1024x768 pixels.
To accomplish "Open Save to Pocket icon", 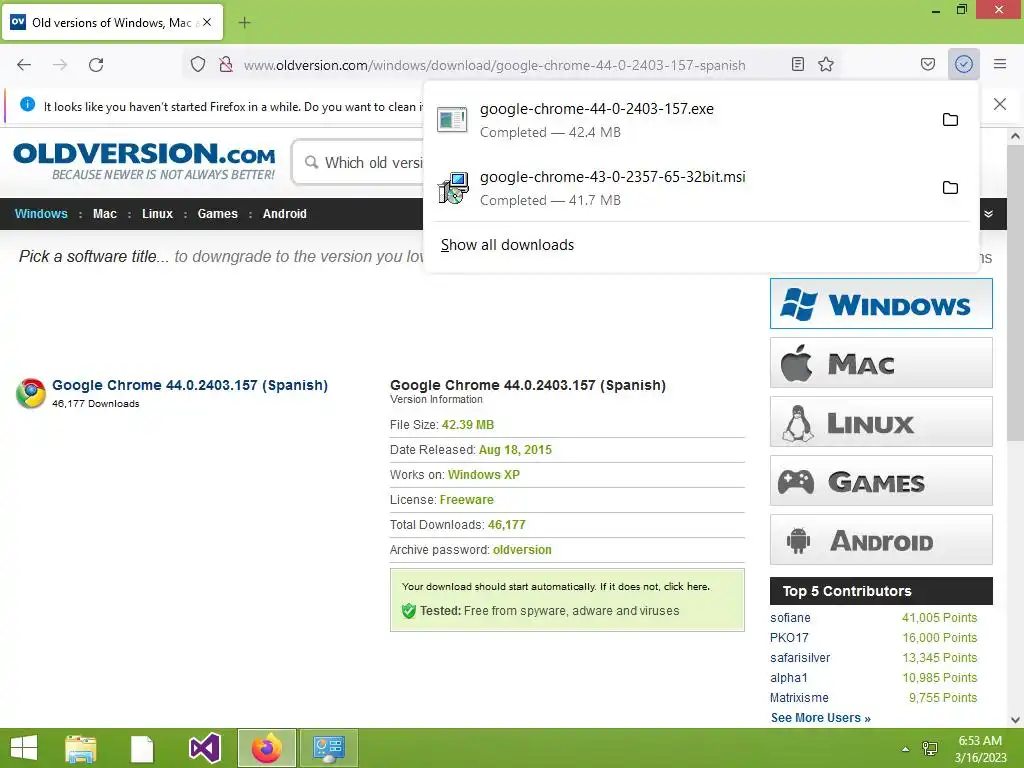I will coord(928,64).
